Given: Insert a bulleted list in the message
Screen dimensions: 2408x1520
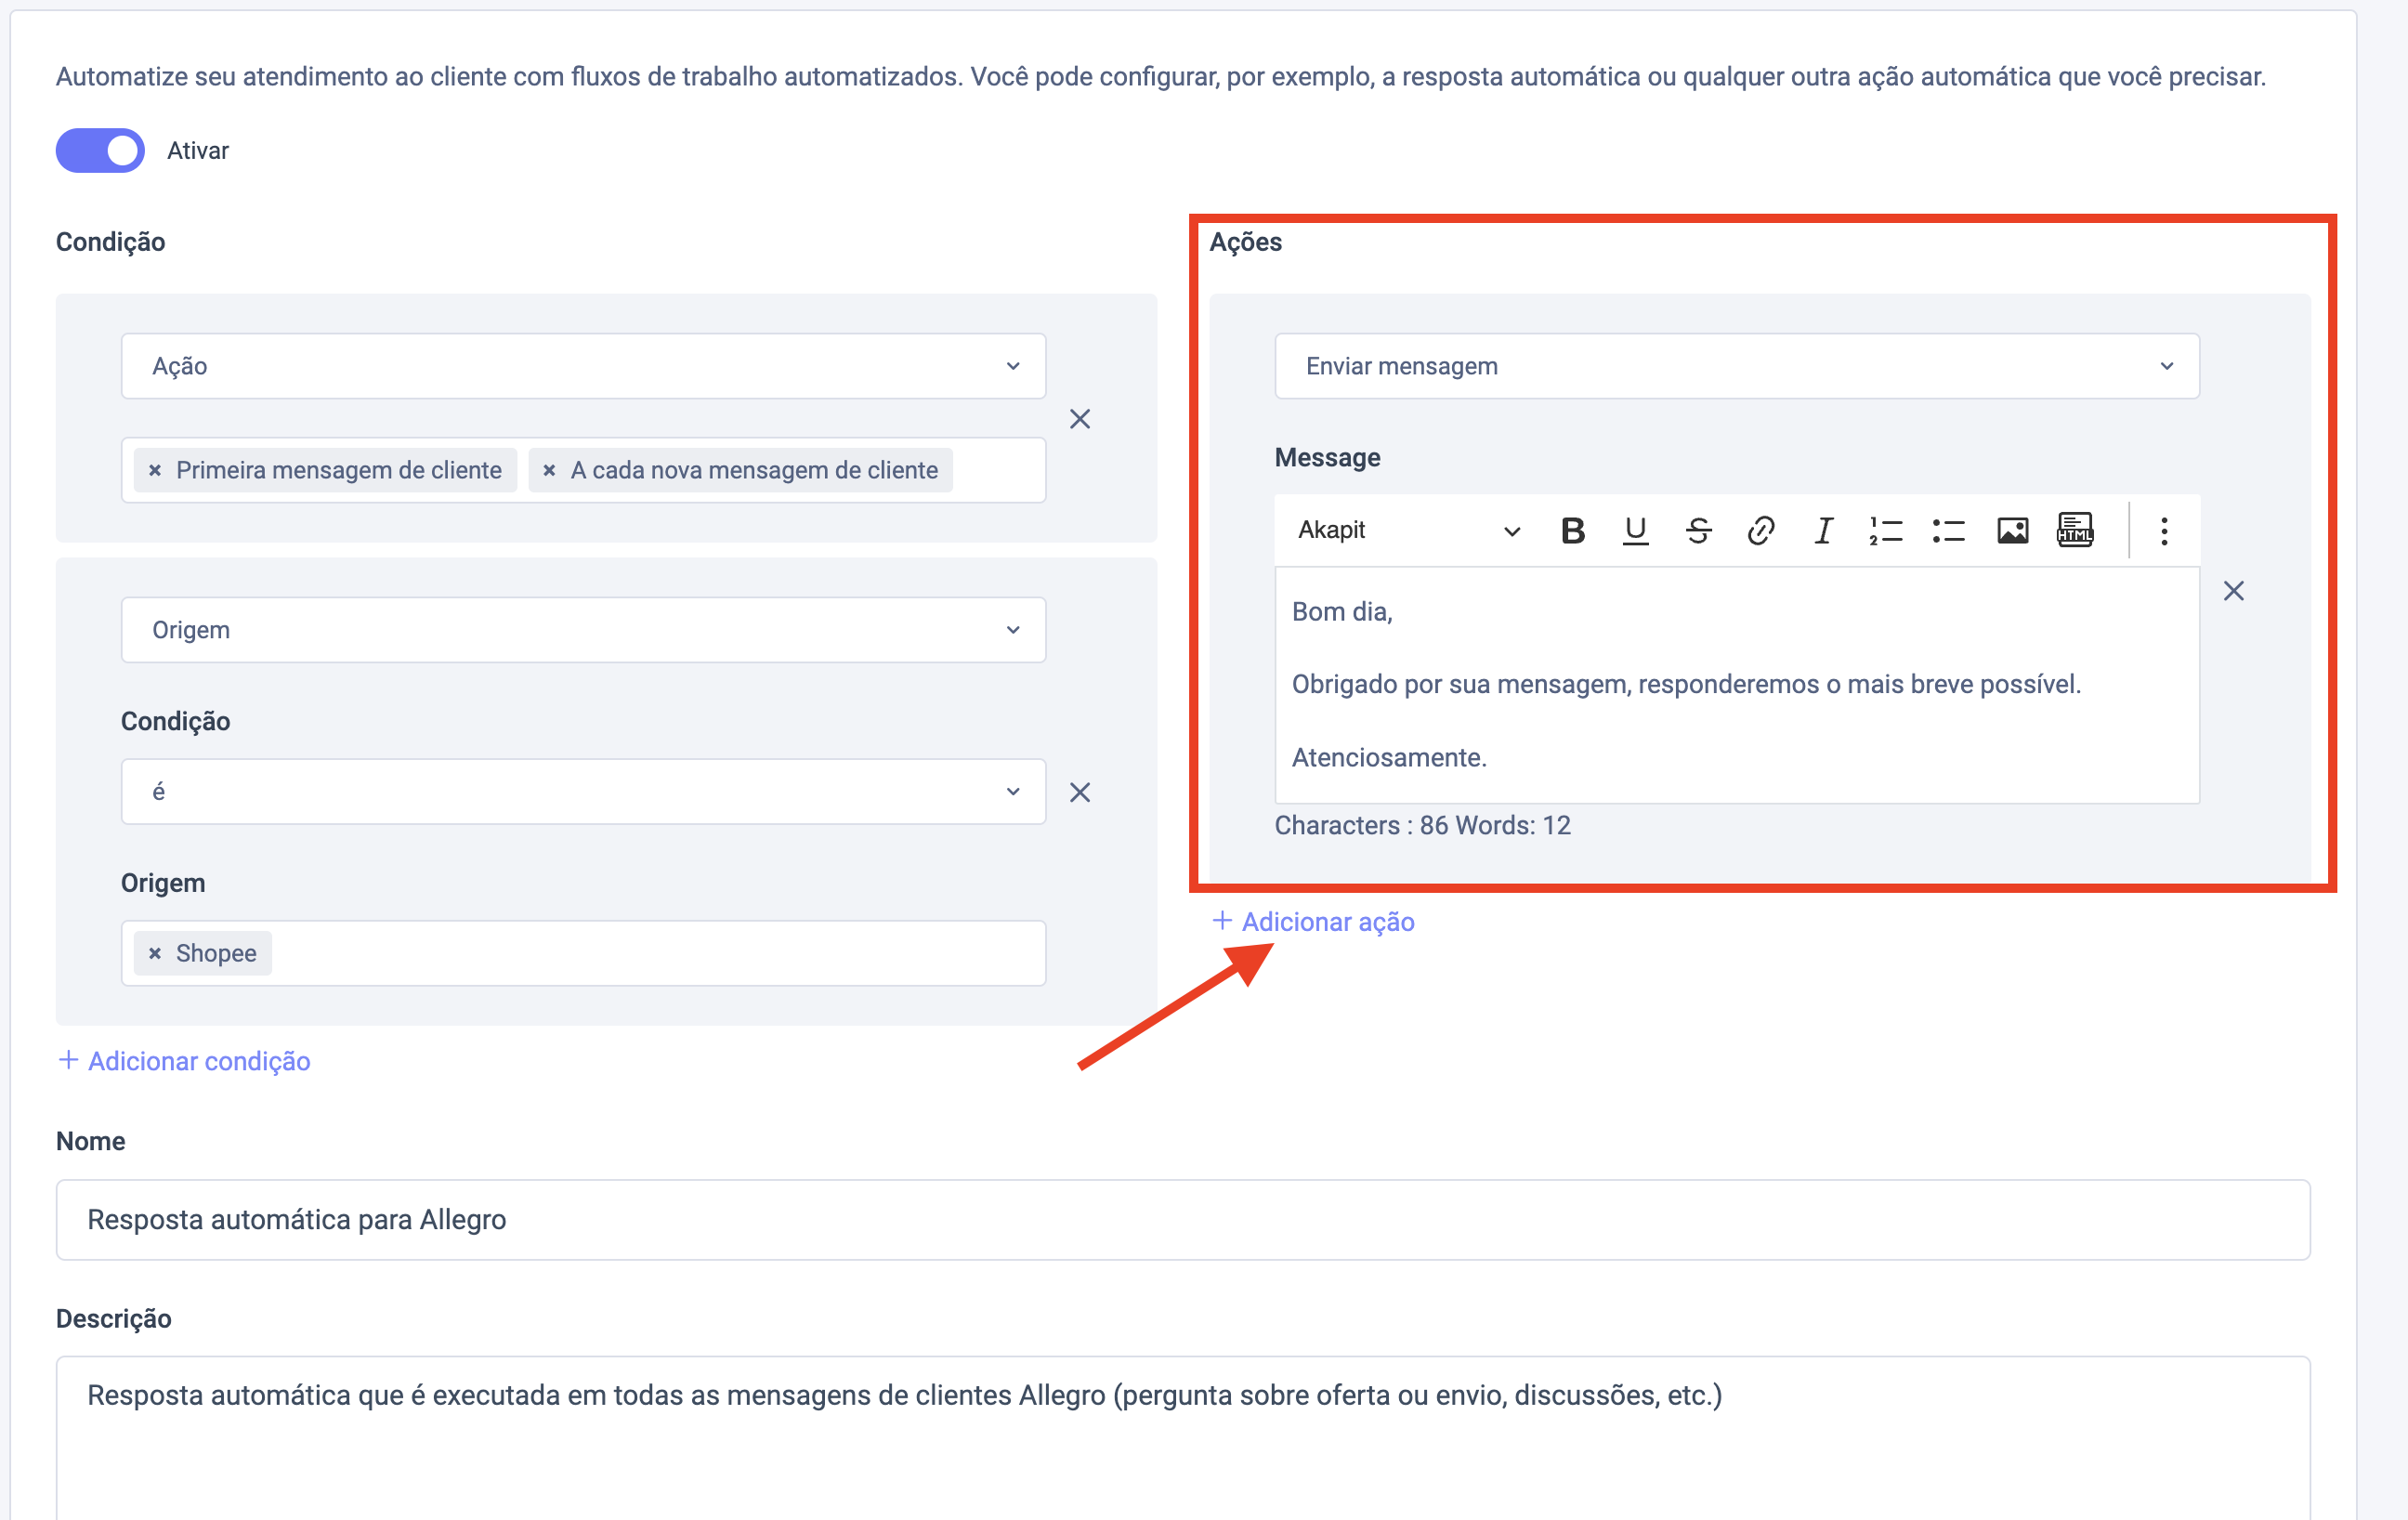Looking at the screenshot, I should tap(1949, 530).
